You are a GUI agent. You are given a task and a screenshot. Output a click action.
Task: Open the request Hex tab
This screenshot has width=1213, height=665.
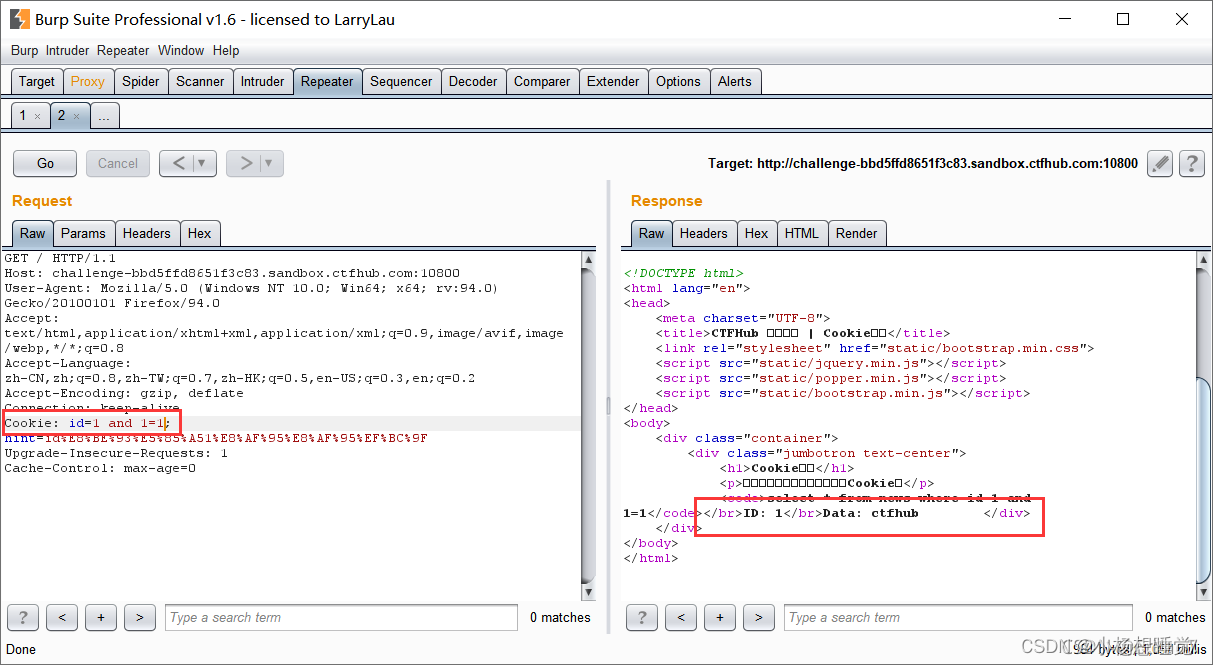(200, 233)
